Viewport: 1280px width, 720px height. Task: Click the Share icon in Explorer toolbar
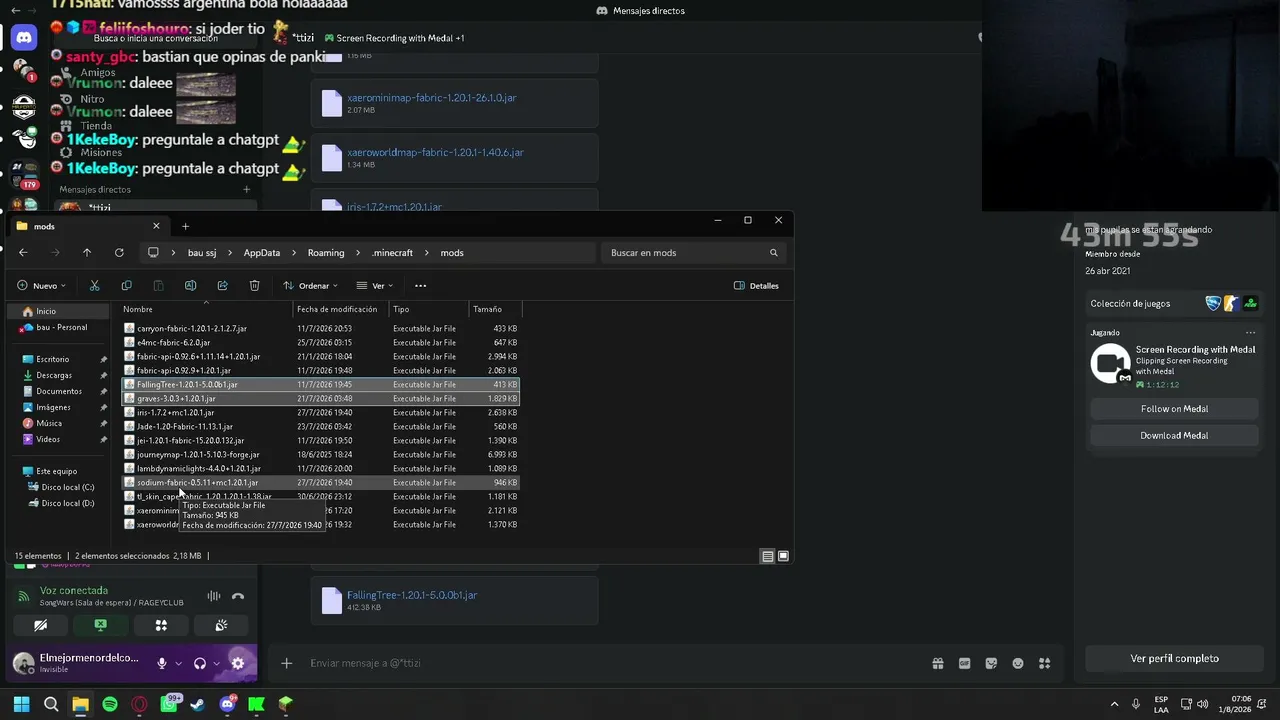[x=222, y=285]
